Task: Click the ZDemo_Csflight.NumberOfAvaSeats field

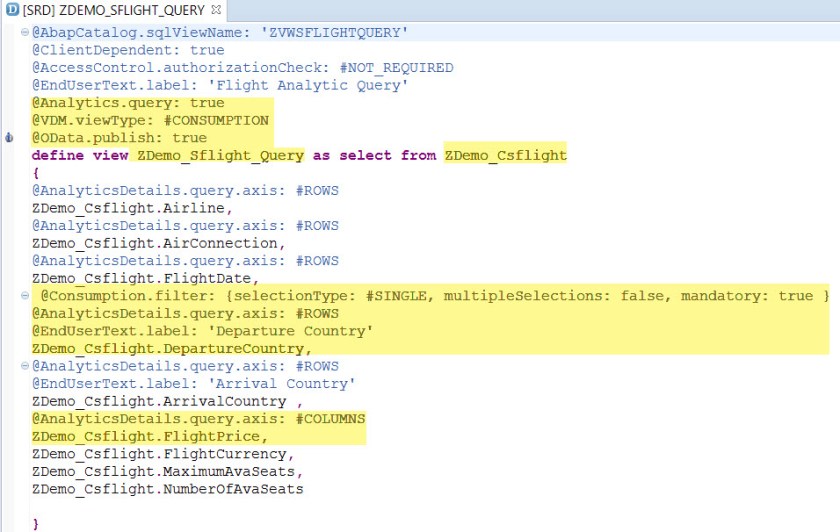Action: click(x=168, y=489)
